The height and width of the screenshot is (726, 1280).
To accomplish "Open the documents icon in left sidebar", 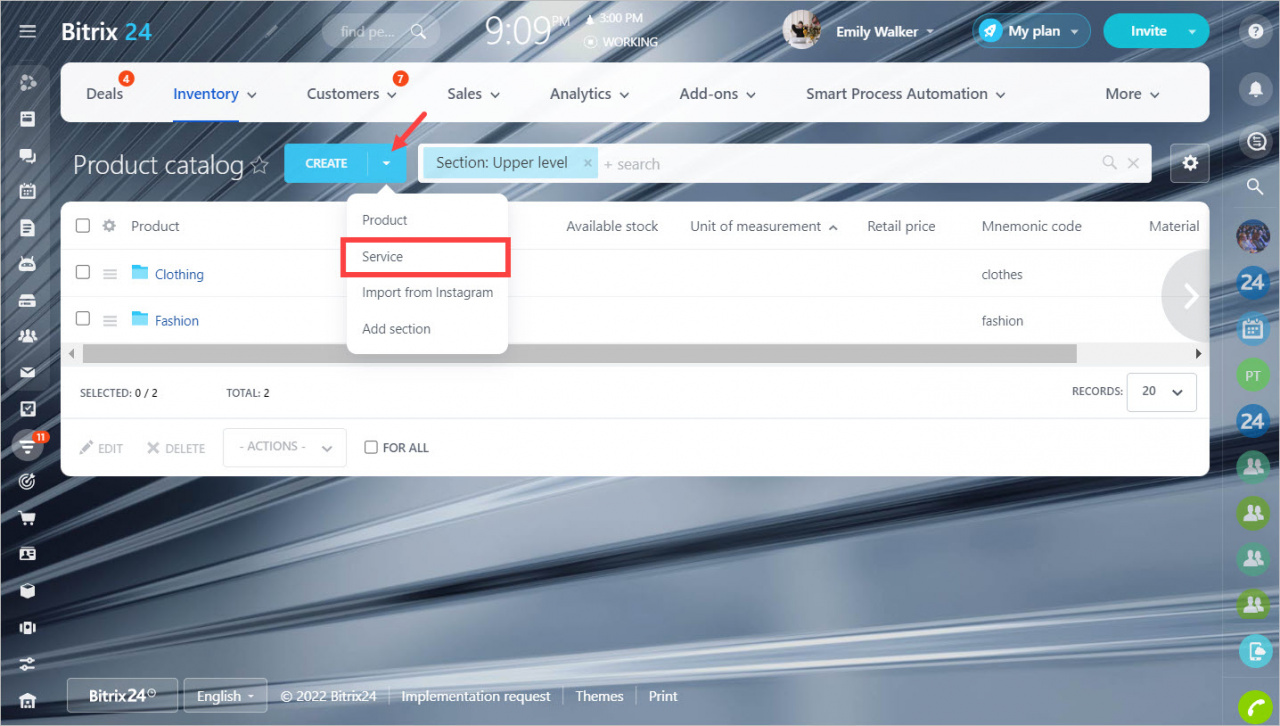I will [27, 228].
